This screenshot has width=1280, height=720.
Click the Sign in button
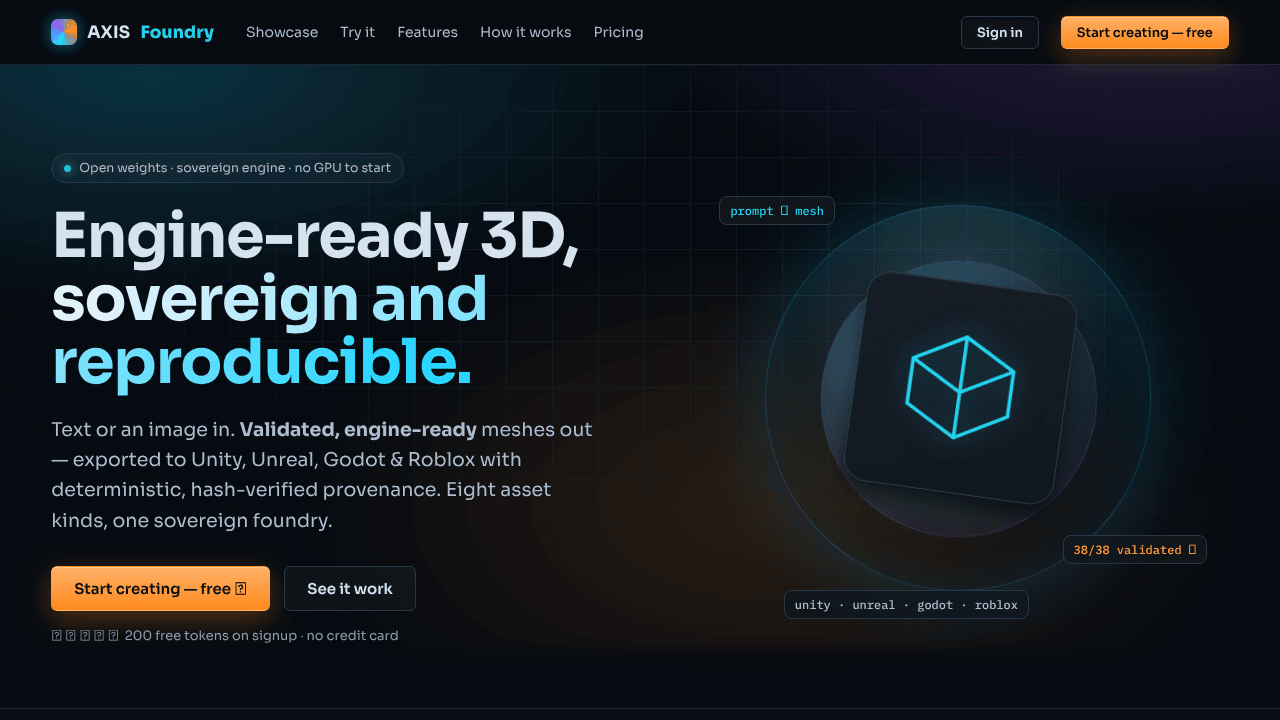pyautogui.click(x=1000, y=32)
